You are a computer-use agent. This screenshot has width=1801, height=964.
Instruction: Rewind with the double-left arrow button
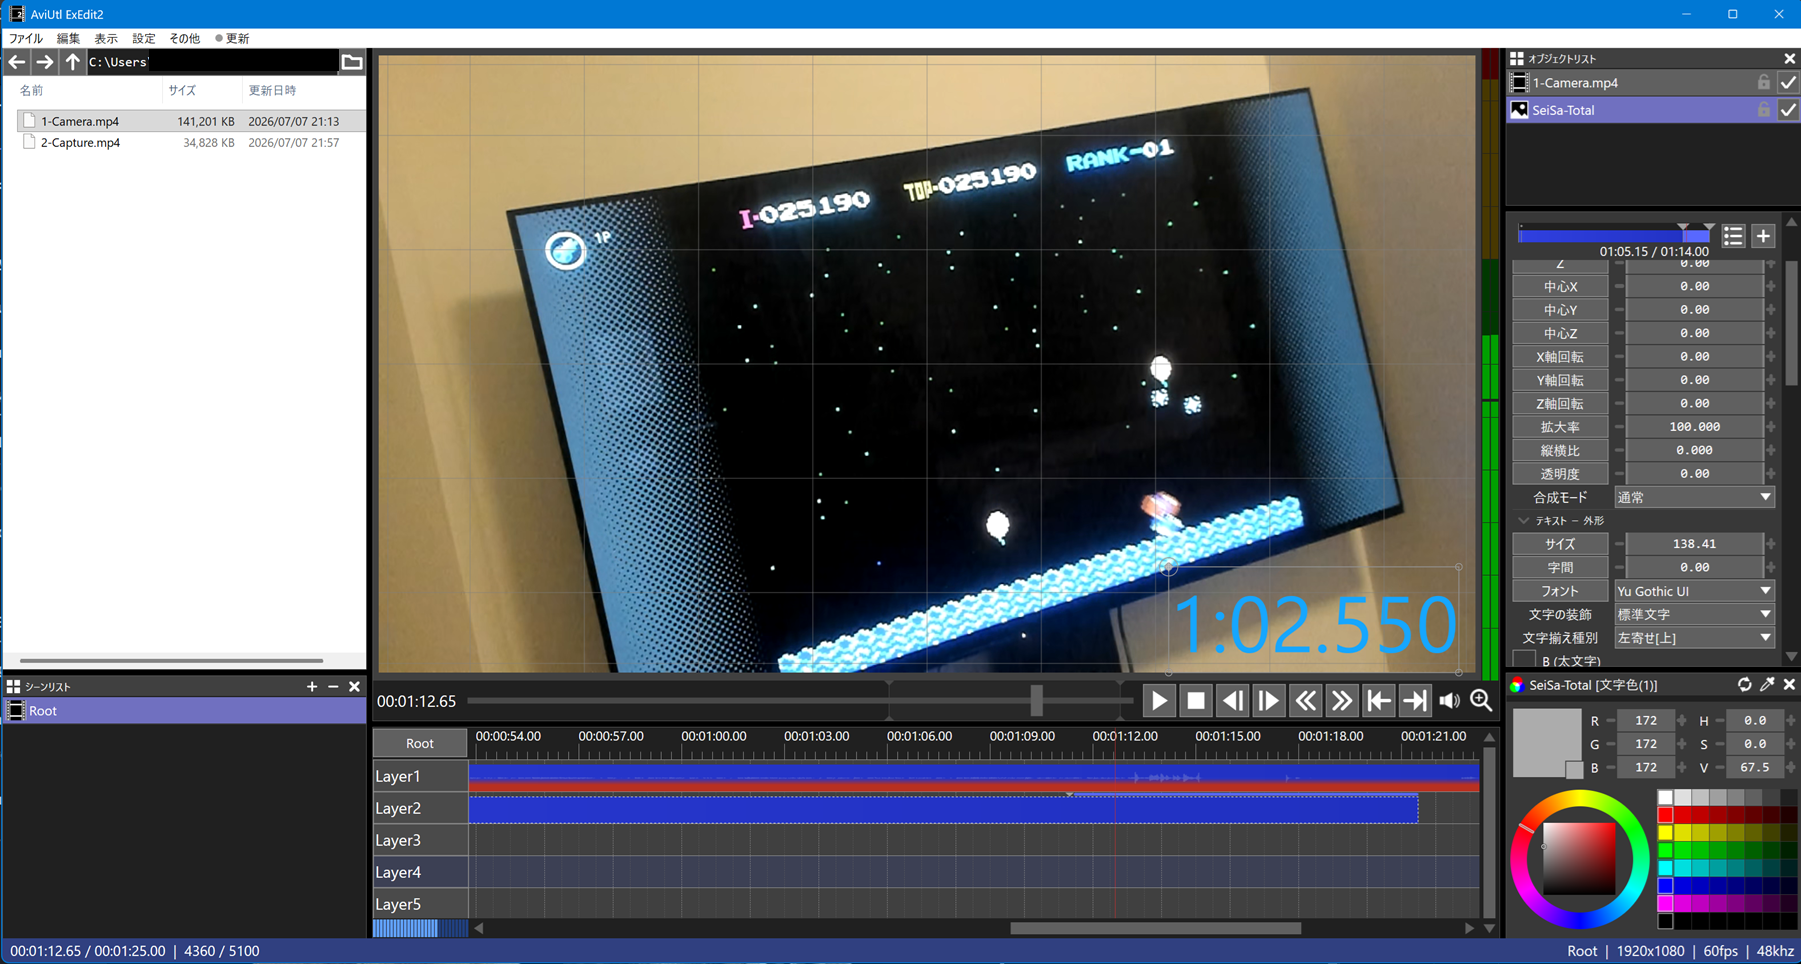pos(1305,701)
